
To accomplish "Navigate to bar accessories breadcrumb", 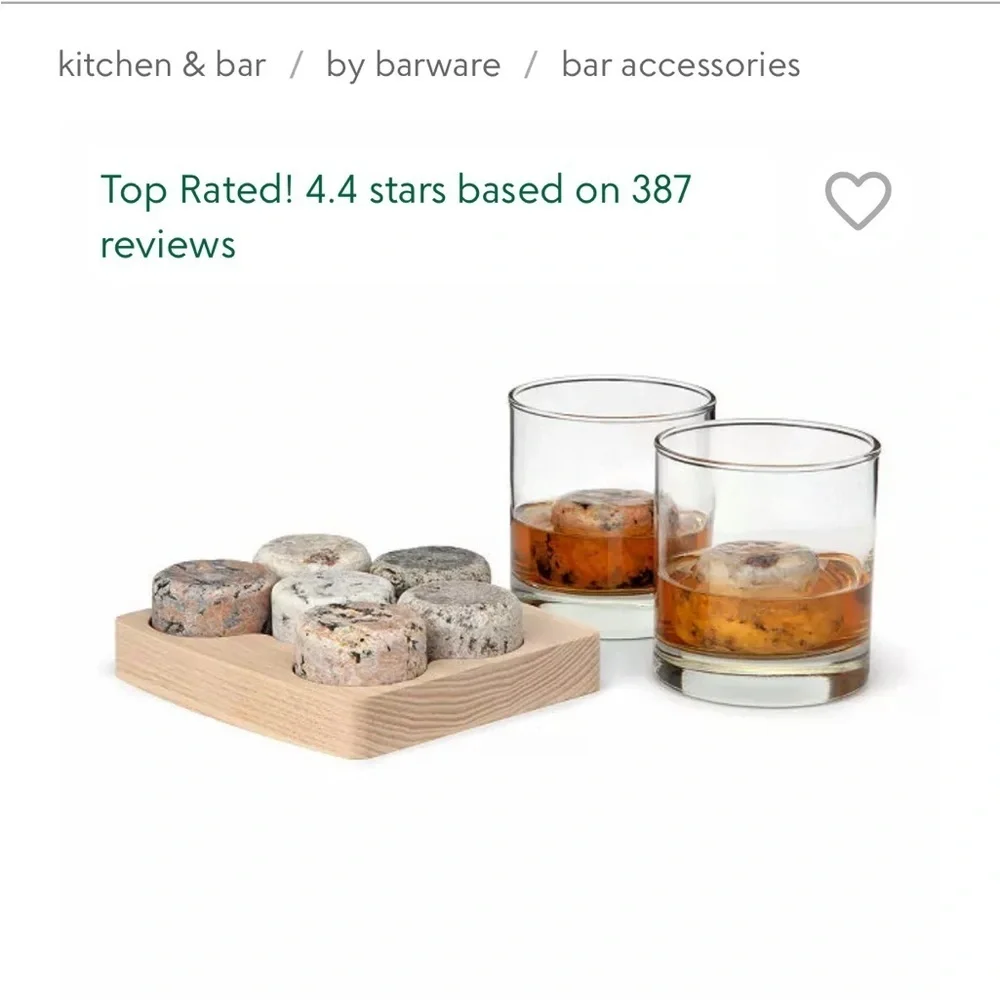I will [x=680, y=65].
